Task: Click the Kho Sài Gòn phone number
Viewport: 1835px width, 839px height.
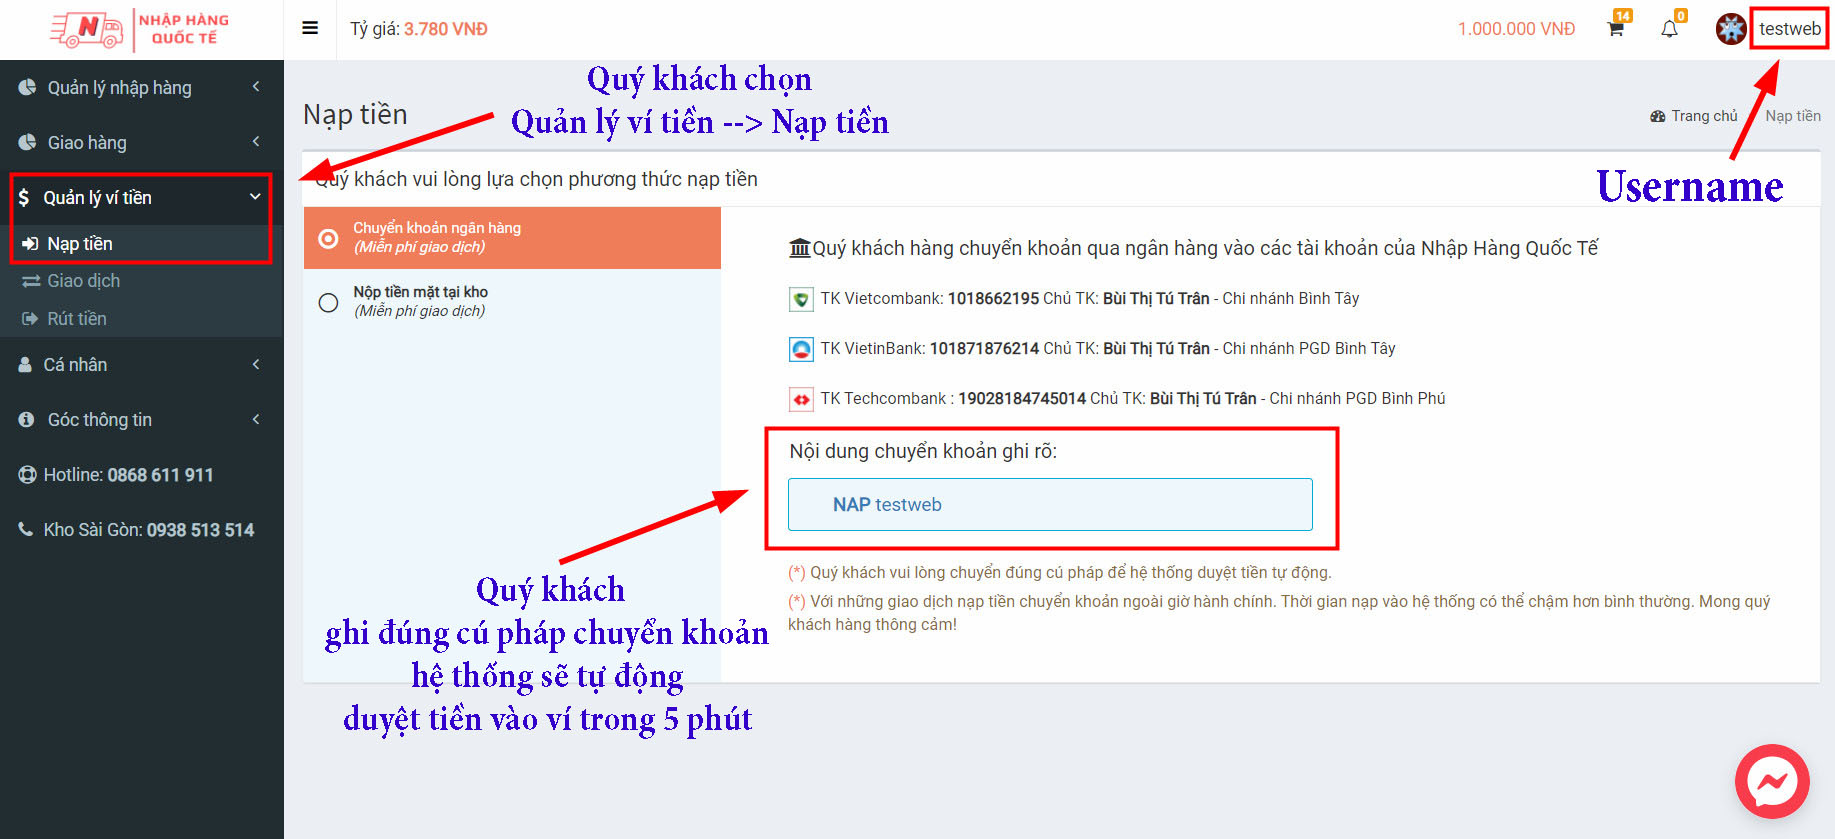Action: (x=200, y=530)
